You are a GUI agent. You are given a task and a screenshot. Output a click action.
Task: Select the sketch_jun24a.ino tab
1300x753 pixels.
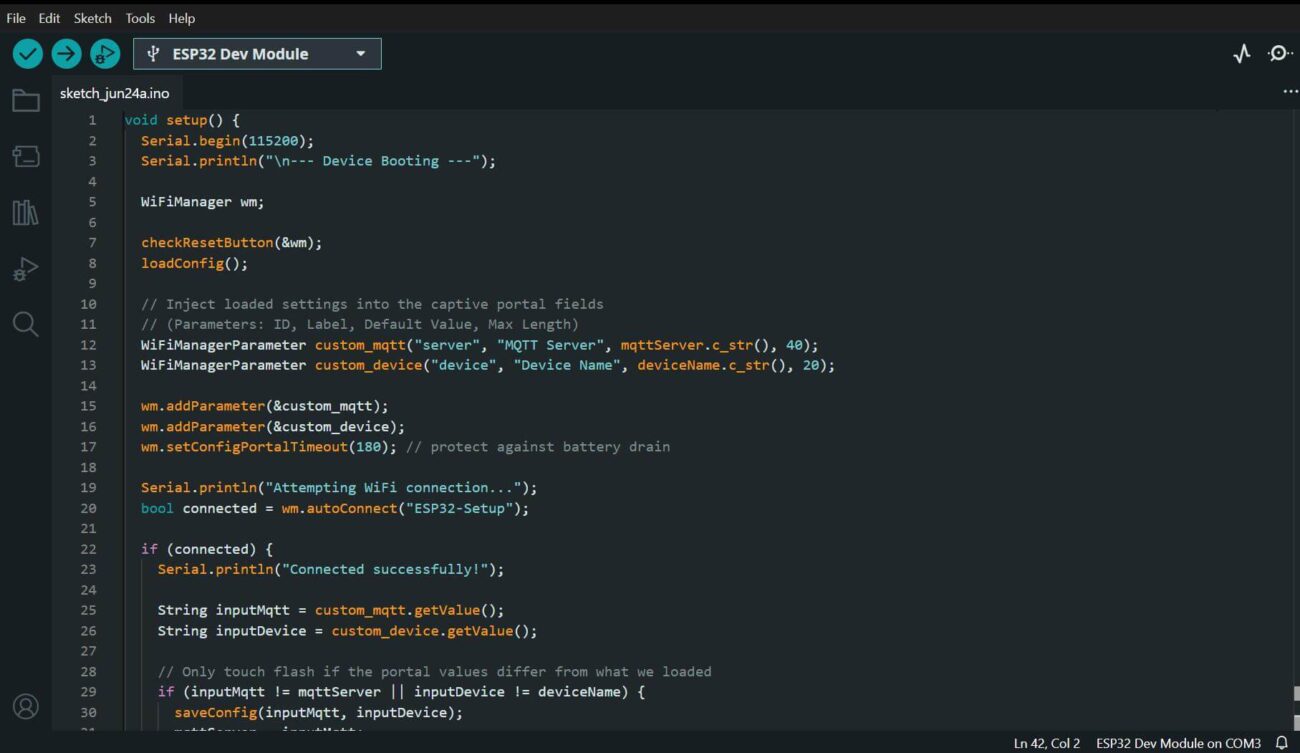(x=115, y=93)
